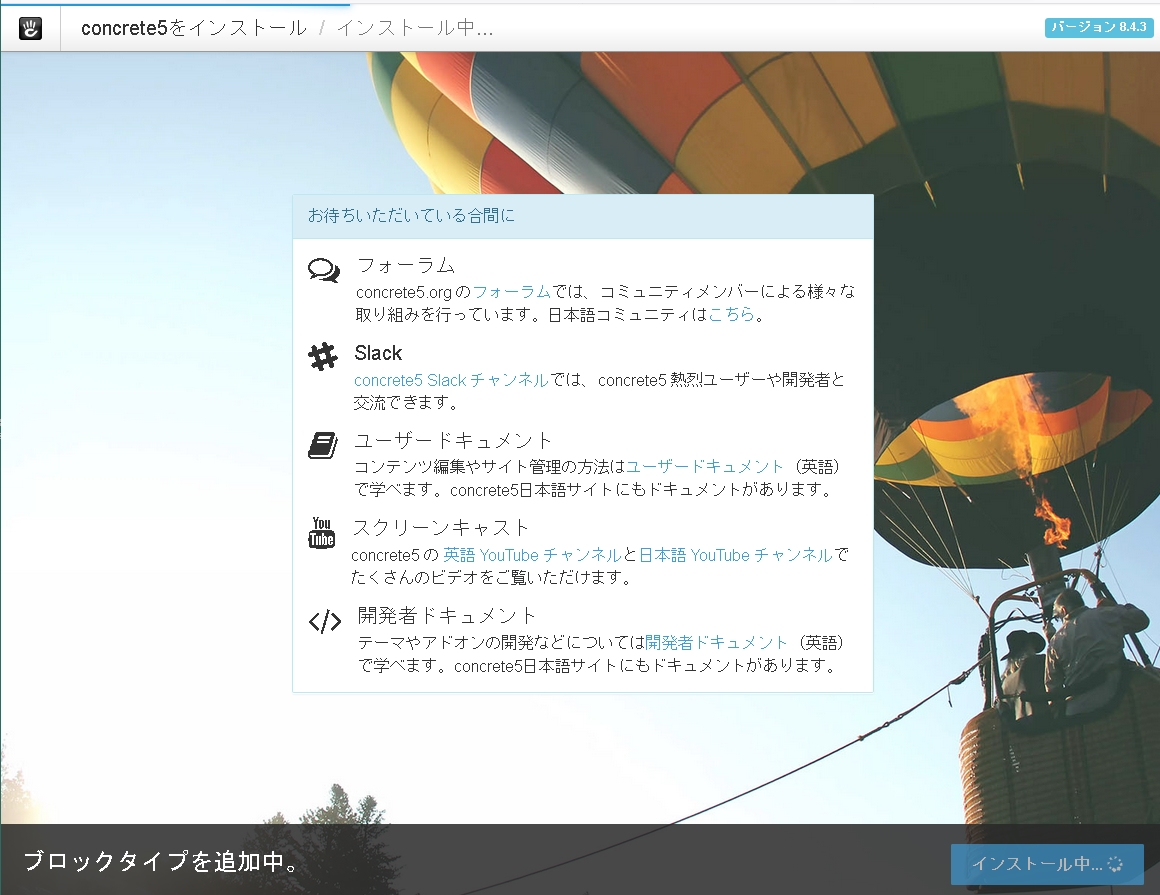1160x895 pixels.
Task: Click the ユーザードキュメント heading
Action: tap(453, 441)
